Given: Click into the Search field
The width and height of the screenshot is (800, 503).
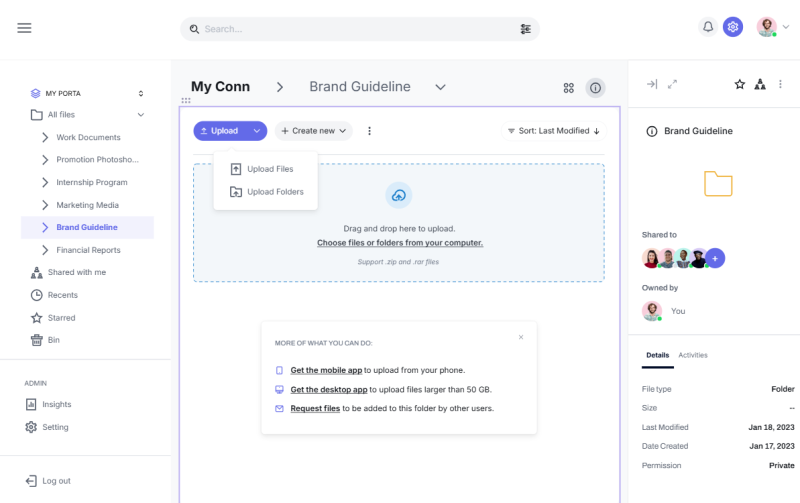Looking at the screenshot, I should (350, 29).
